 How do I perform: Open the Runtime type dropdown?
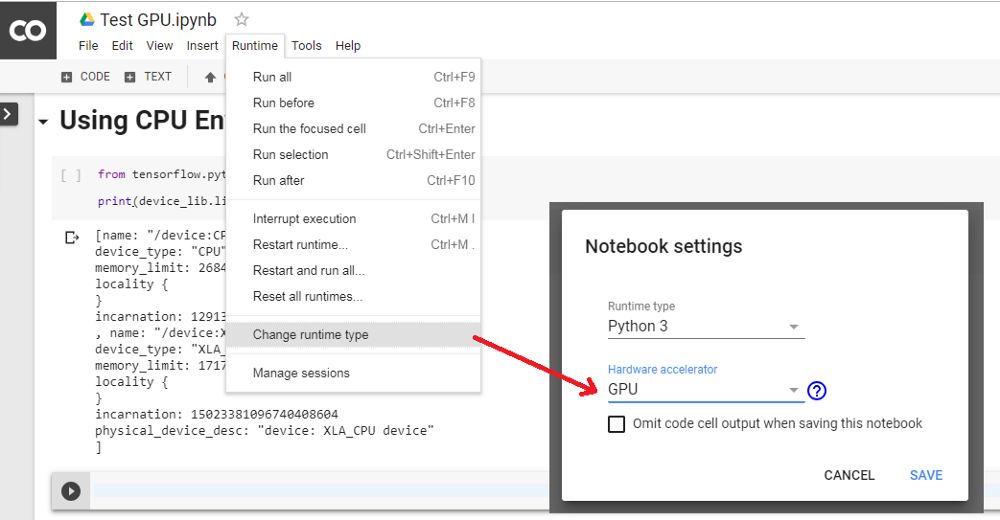[705, 327]
